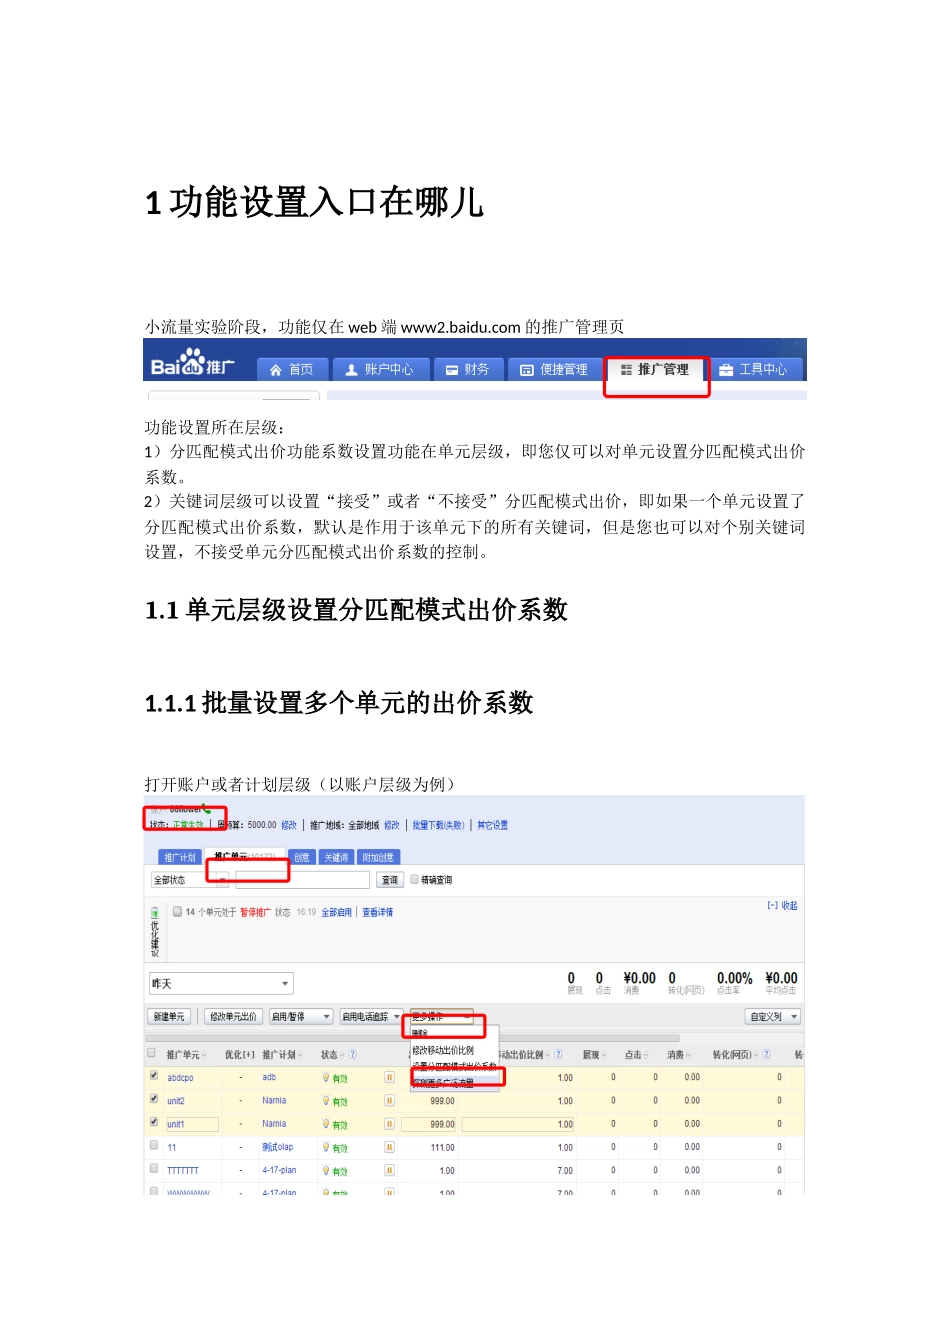Click pause icon in row 11
The image size is (950, 1344).
390,1147
